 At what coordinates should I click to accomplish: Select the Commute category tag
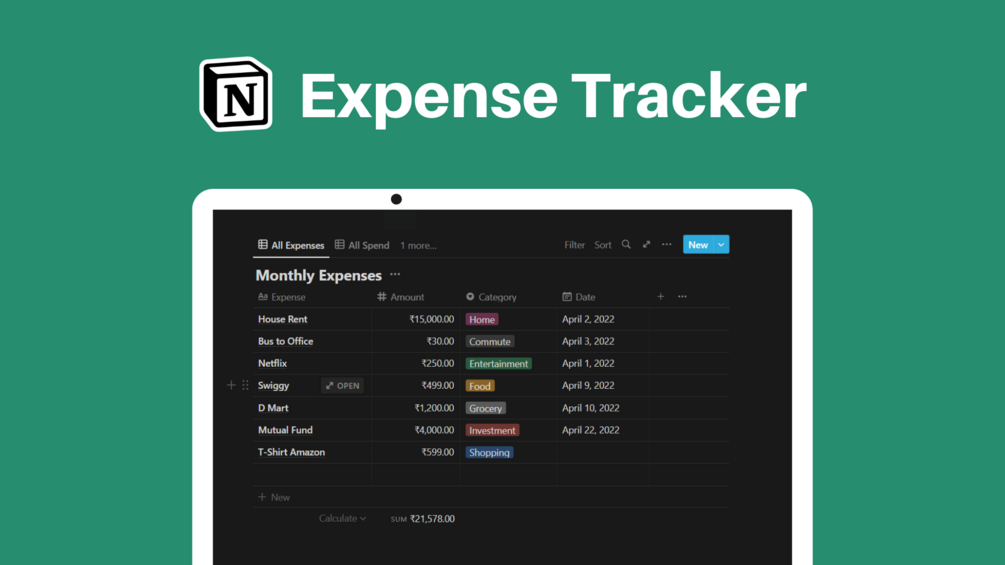[490, 341]
